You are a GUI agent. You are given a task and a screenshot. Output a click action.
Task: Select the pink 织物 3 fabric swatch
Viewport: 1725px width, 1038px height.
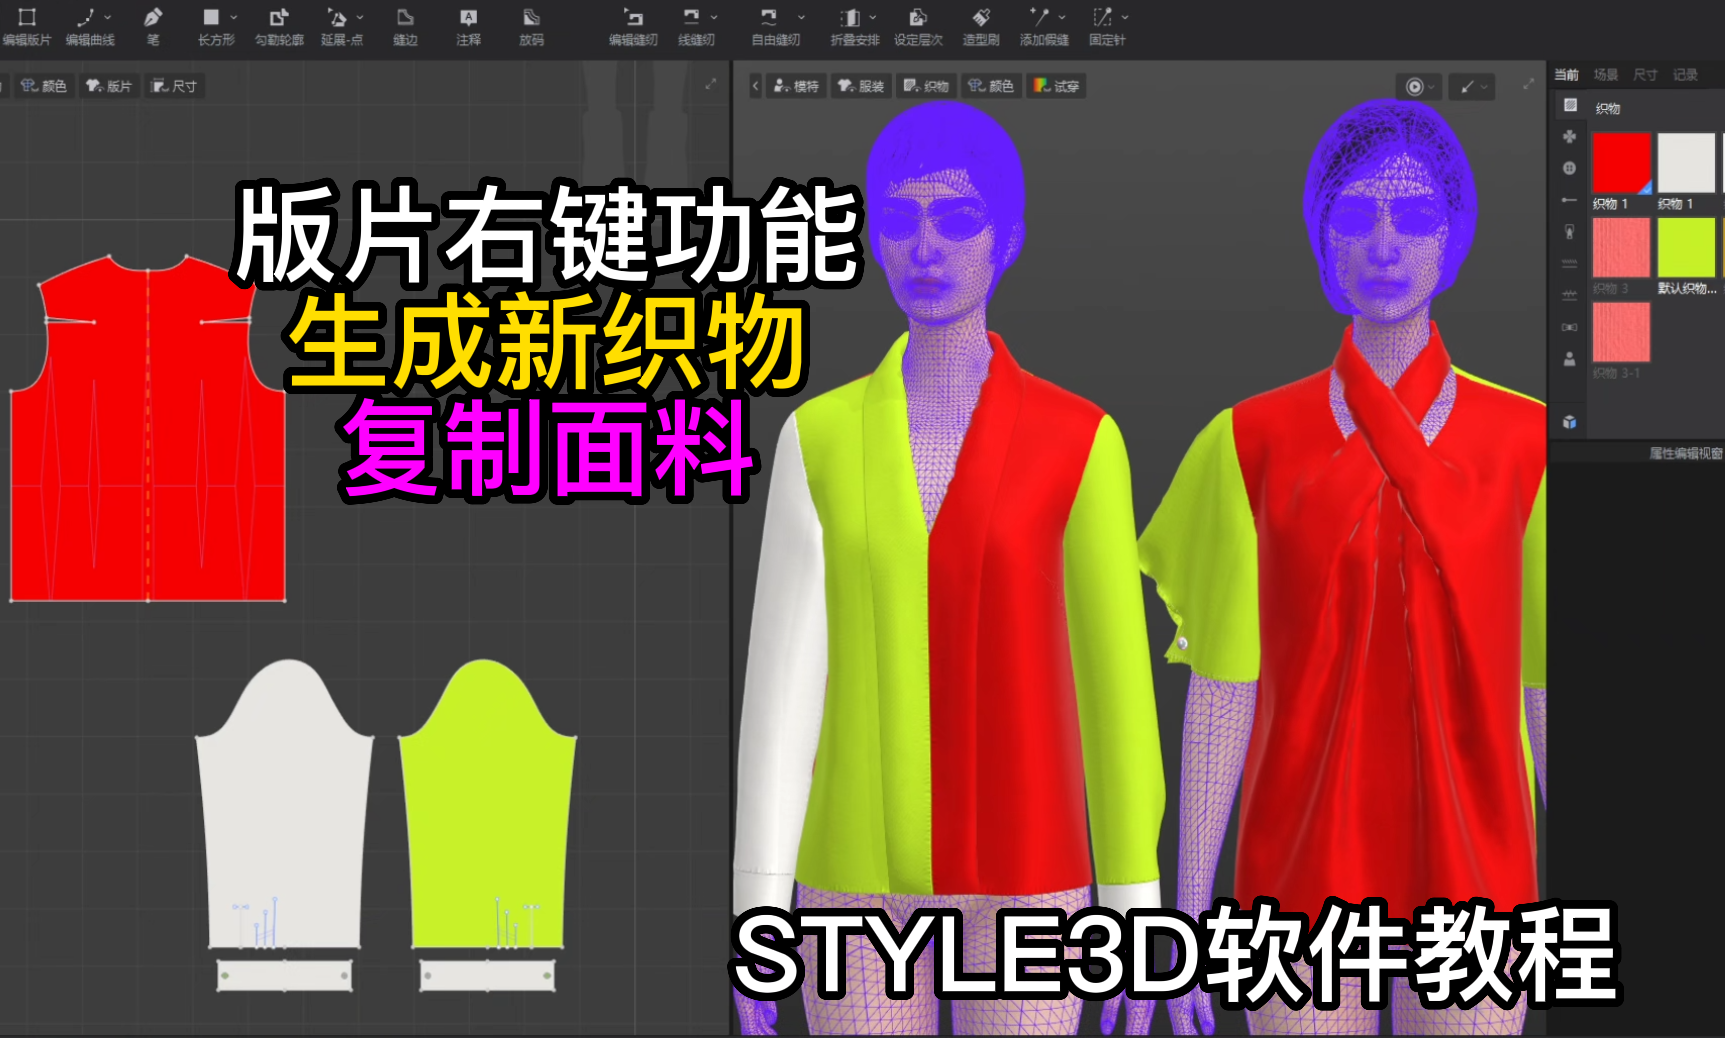(x=1622, y=247)
